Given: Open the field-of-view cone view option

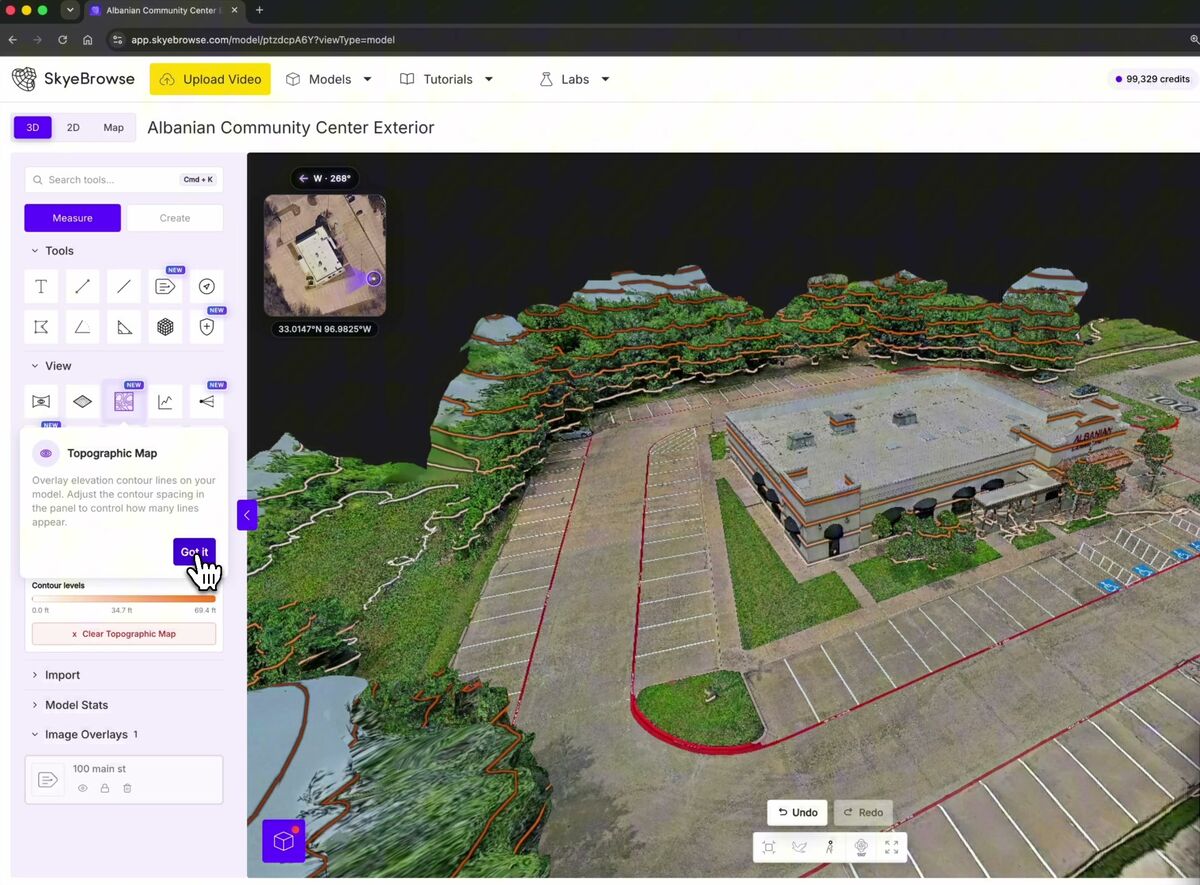Looking at the screenshot, I should (206, 402).
